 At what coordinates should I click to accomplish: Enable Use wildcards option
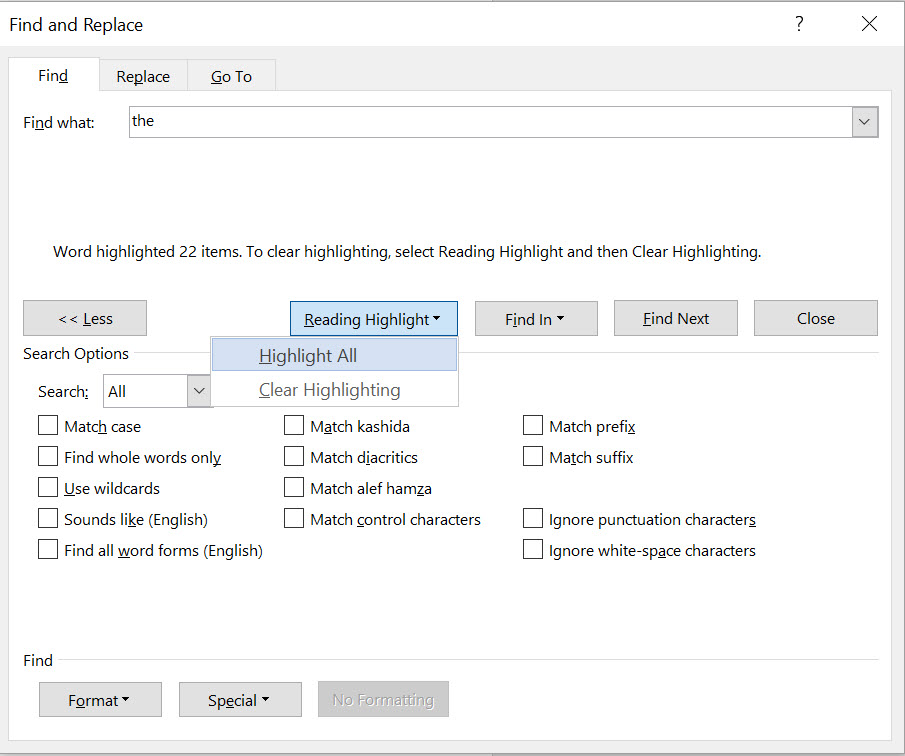[x=48, y=488]
